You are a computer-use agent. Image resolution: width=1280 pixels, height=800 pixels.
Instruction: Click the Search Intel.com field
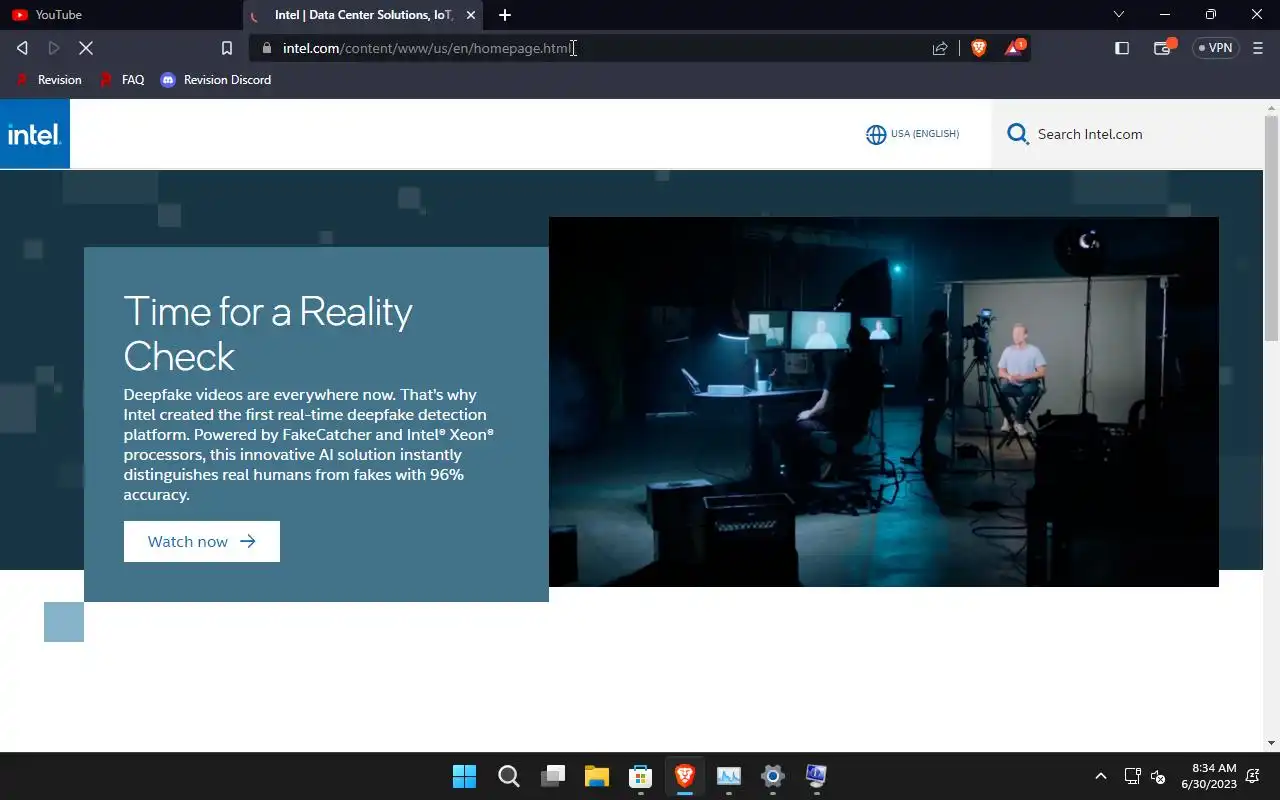click(1127, 134)
